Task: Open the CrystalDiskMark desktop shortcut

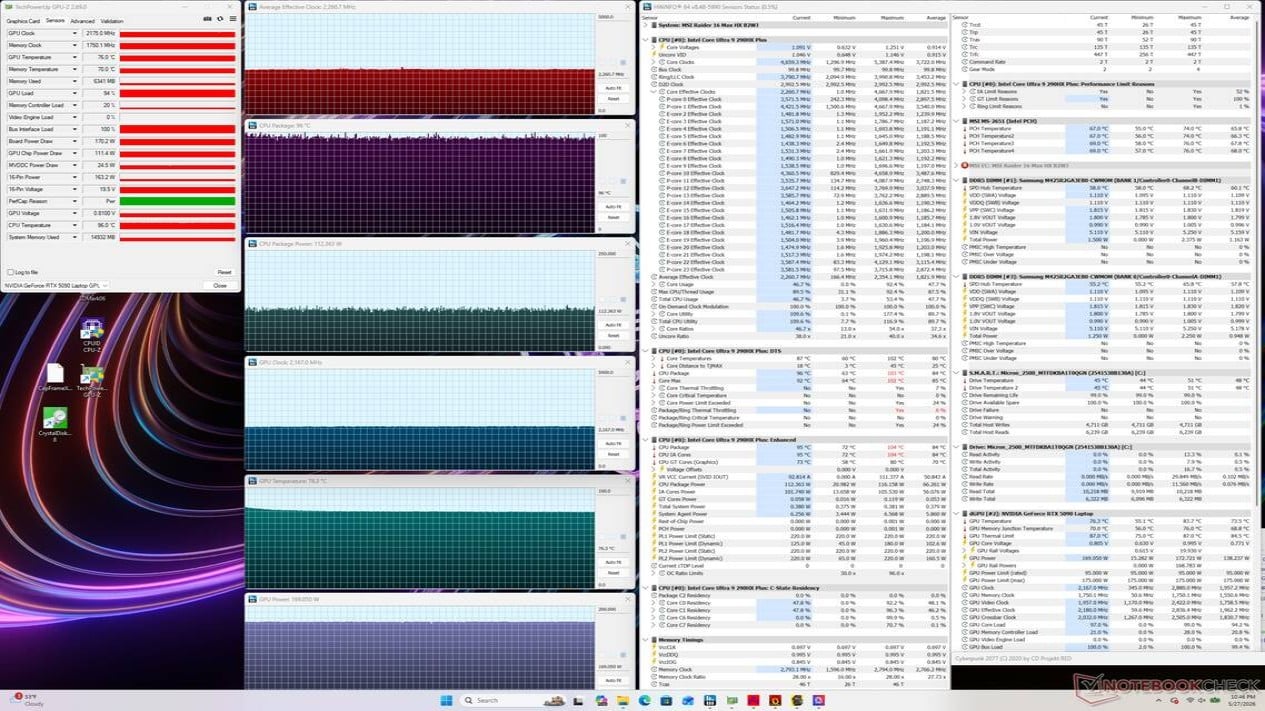Action: [54, 423]
